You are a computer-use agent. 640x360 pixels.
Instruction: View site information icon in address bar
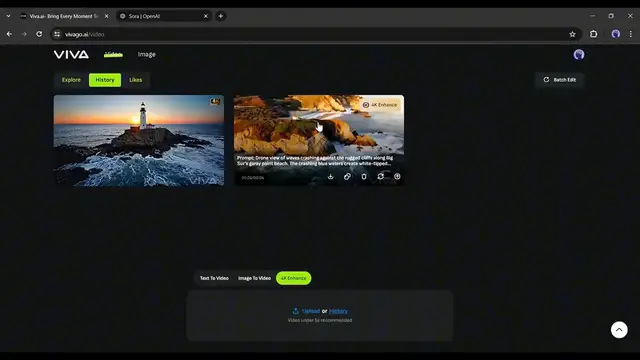point(57,34)
